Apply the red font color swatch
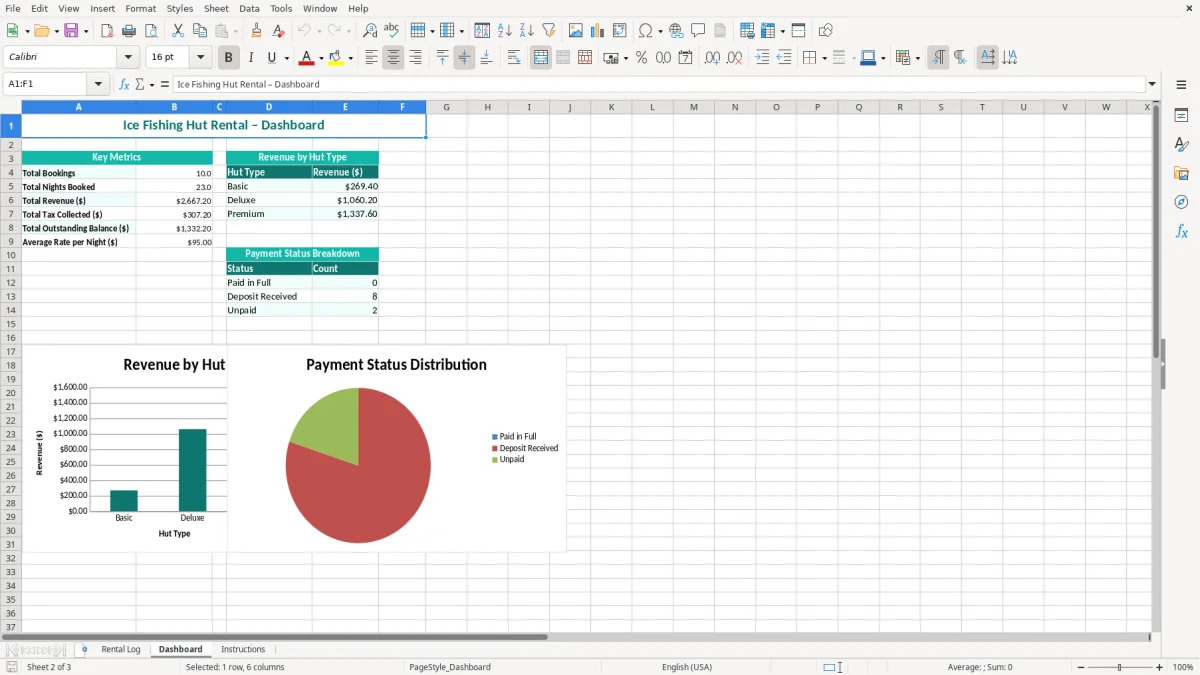Viewport: 1200px width, 675px height. point(307,58)
